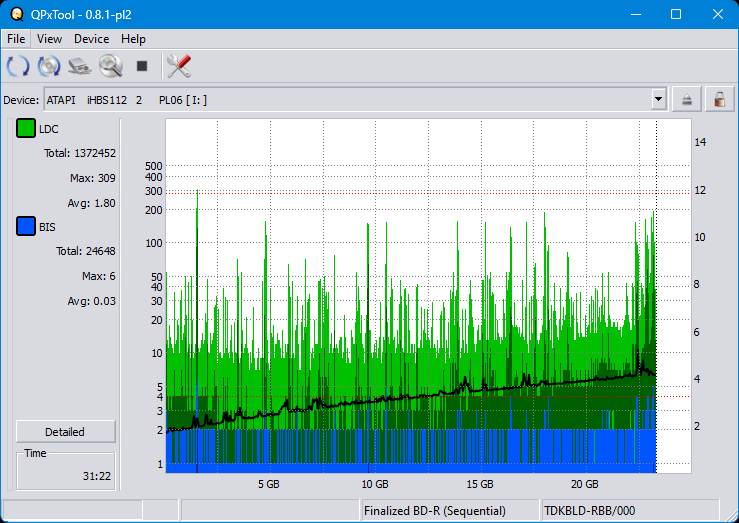Click the 500 label on left axis
The image size is (739, 523).
(154, 166)
